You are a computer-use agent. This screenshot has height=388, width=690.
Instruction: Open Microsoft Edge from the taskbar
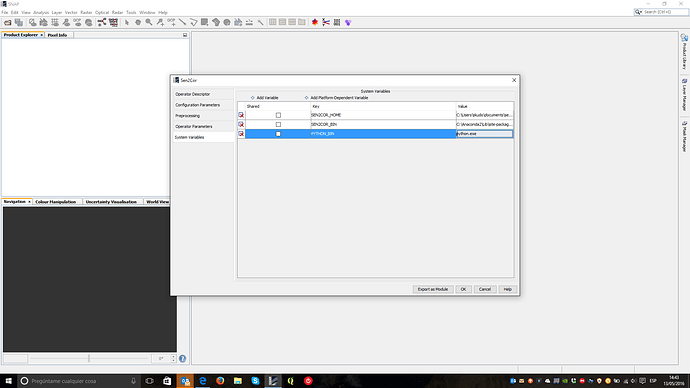[202, 381]
